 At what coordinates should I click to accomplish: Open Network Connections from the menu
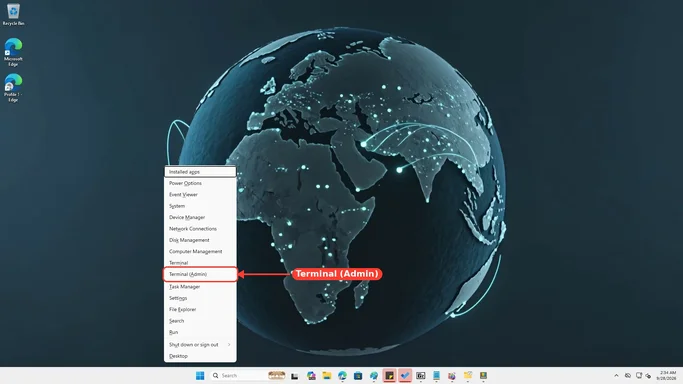click(x=200, y=229)
